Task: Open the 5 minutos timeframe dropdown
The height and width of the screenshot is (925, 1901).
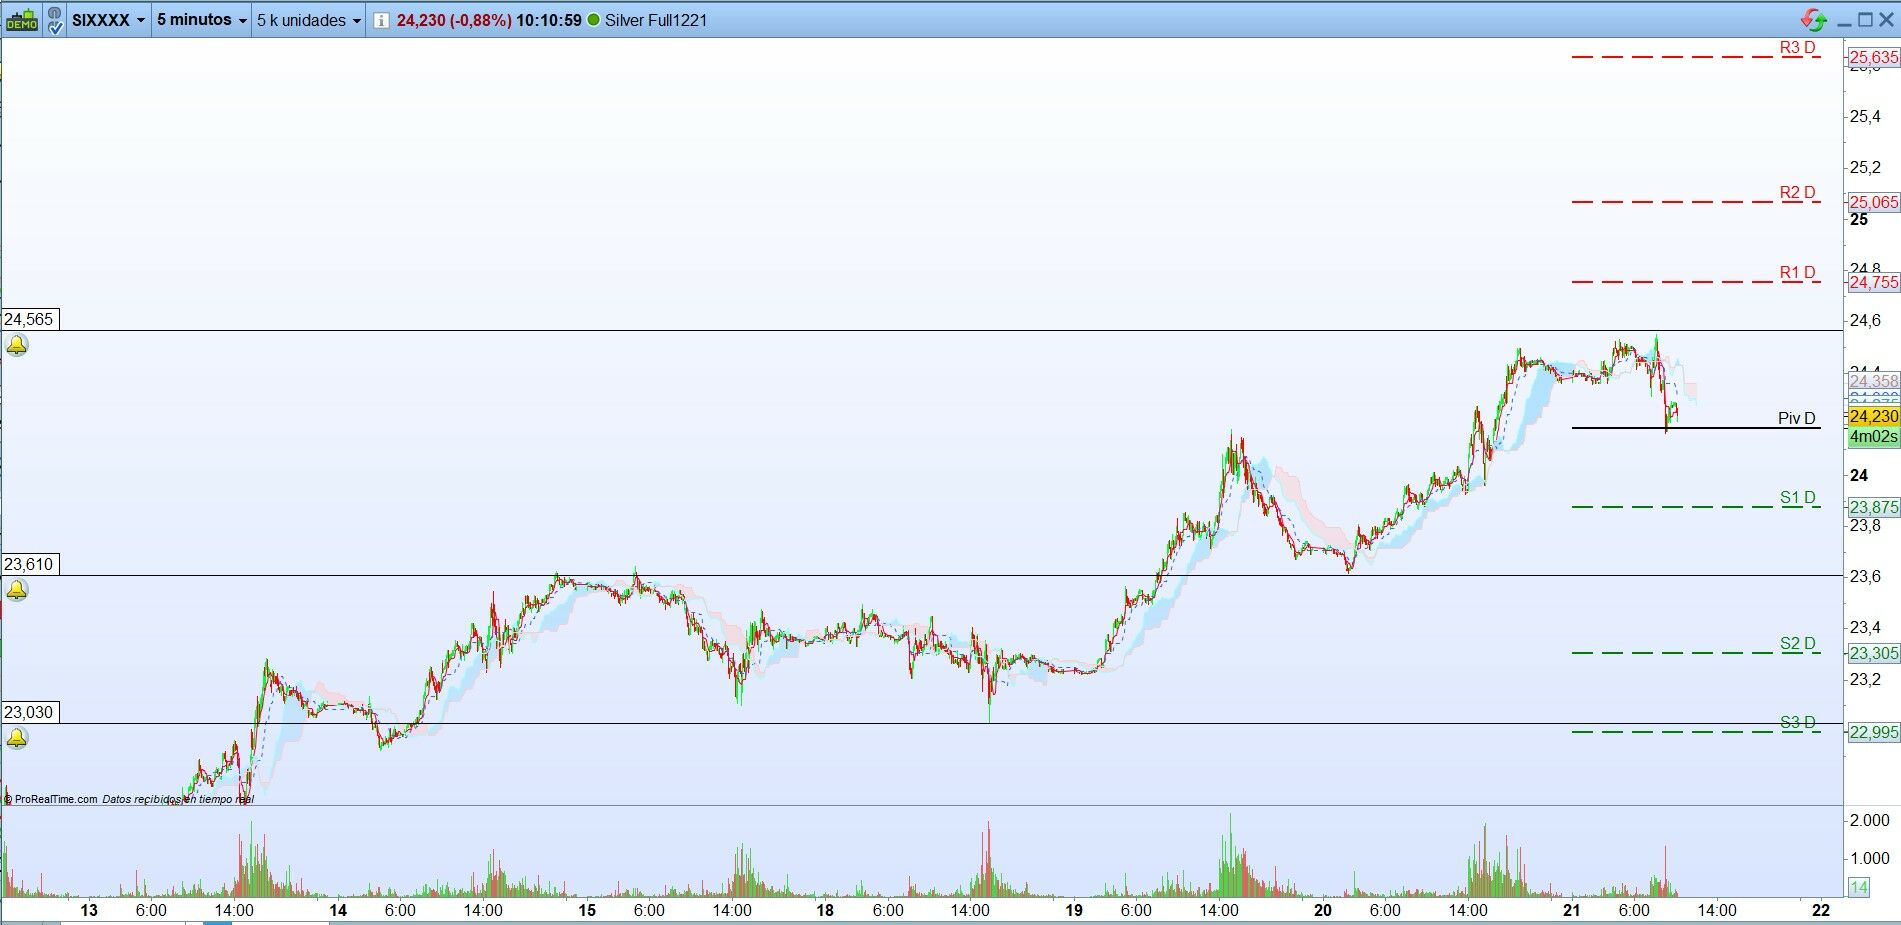Action: (202, 20)
